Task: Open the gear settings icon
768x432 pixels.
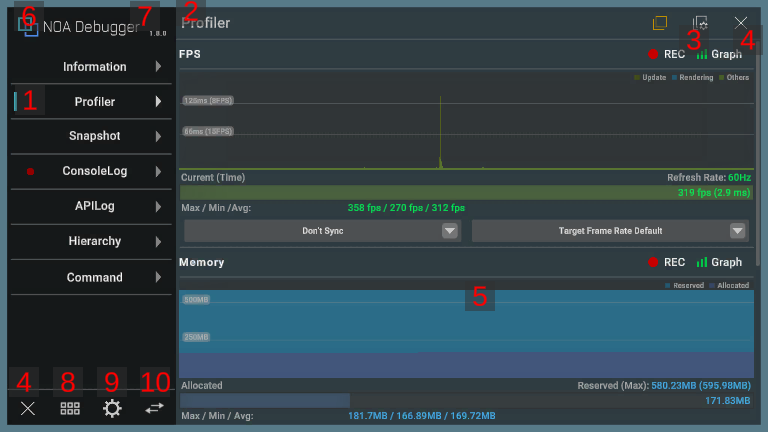Action: coord(112,408)
